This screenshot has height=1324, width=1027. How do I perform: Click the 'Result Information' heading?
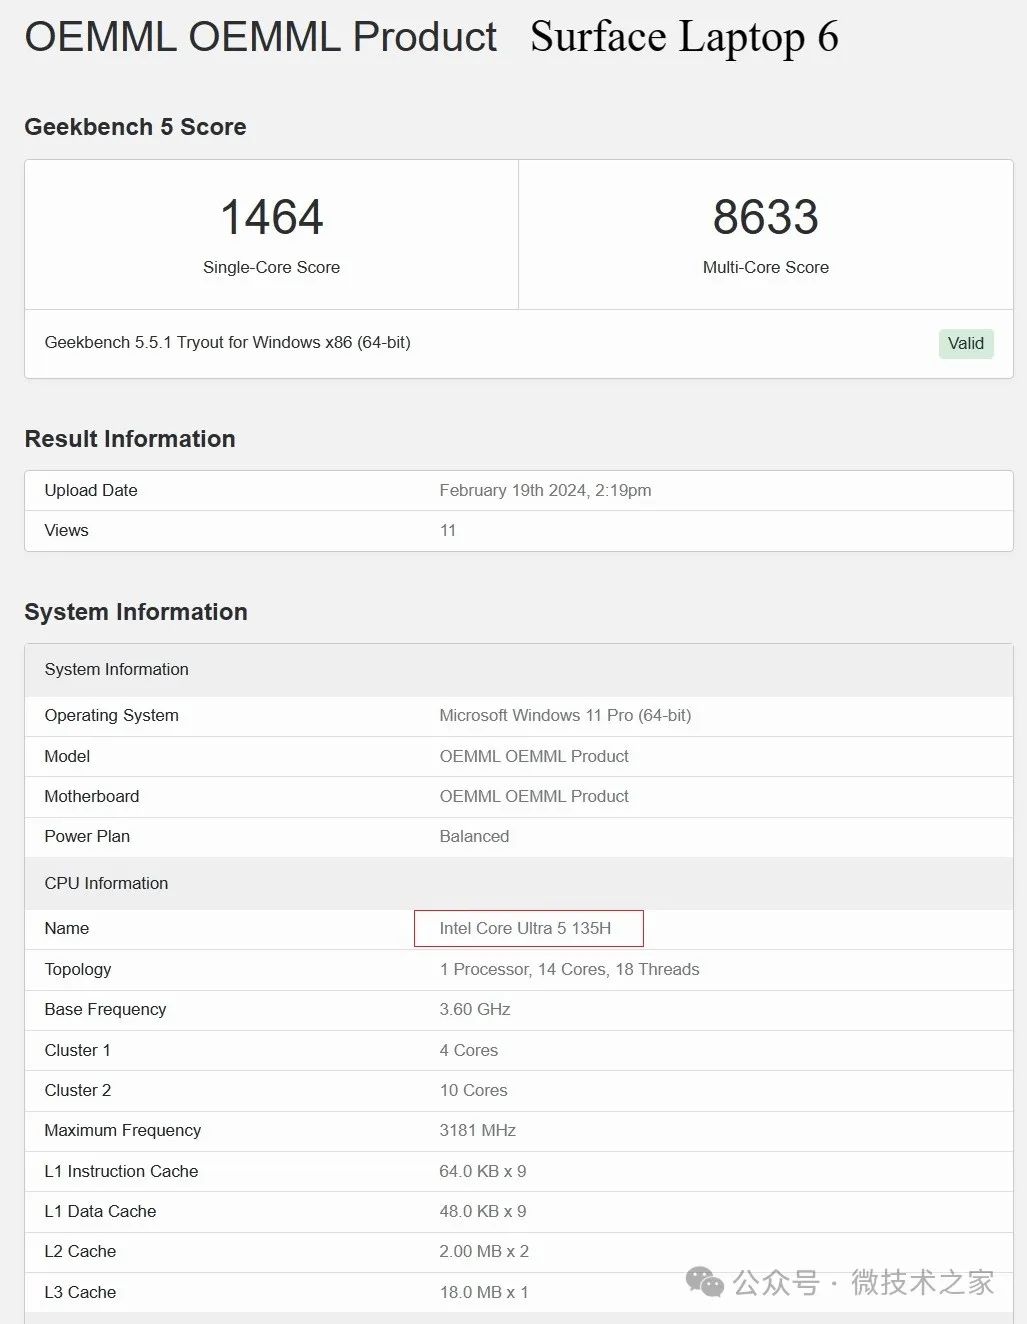pos(130,439)
